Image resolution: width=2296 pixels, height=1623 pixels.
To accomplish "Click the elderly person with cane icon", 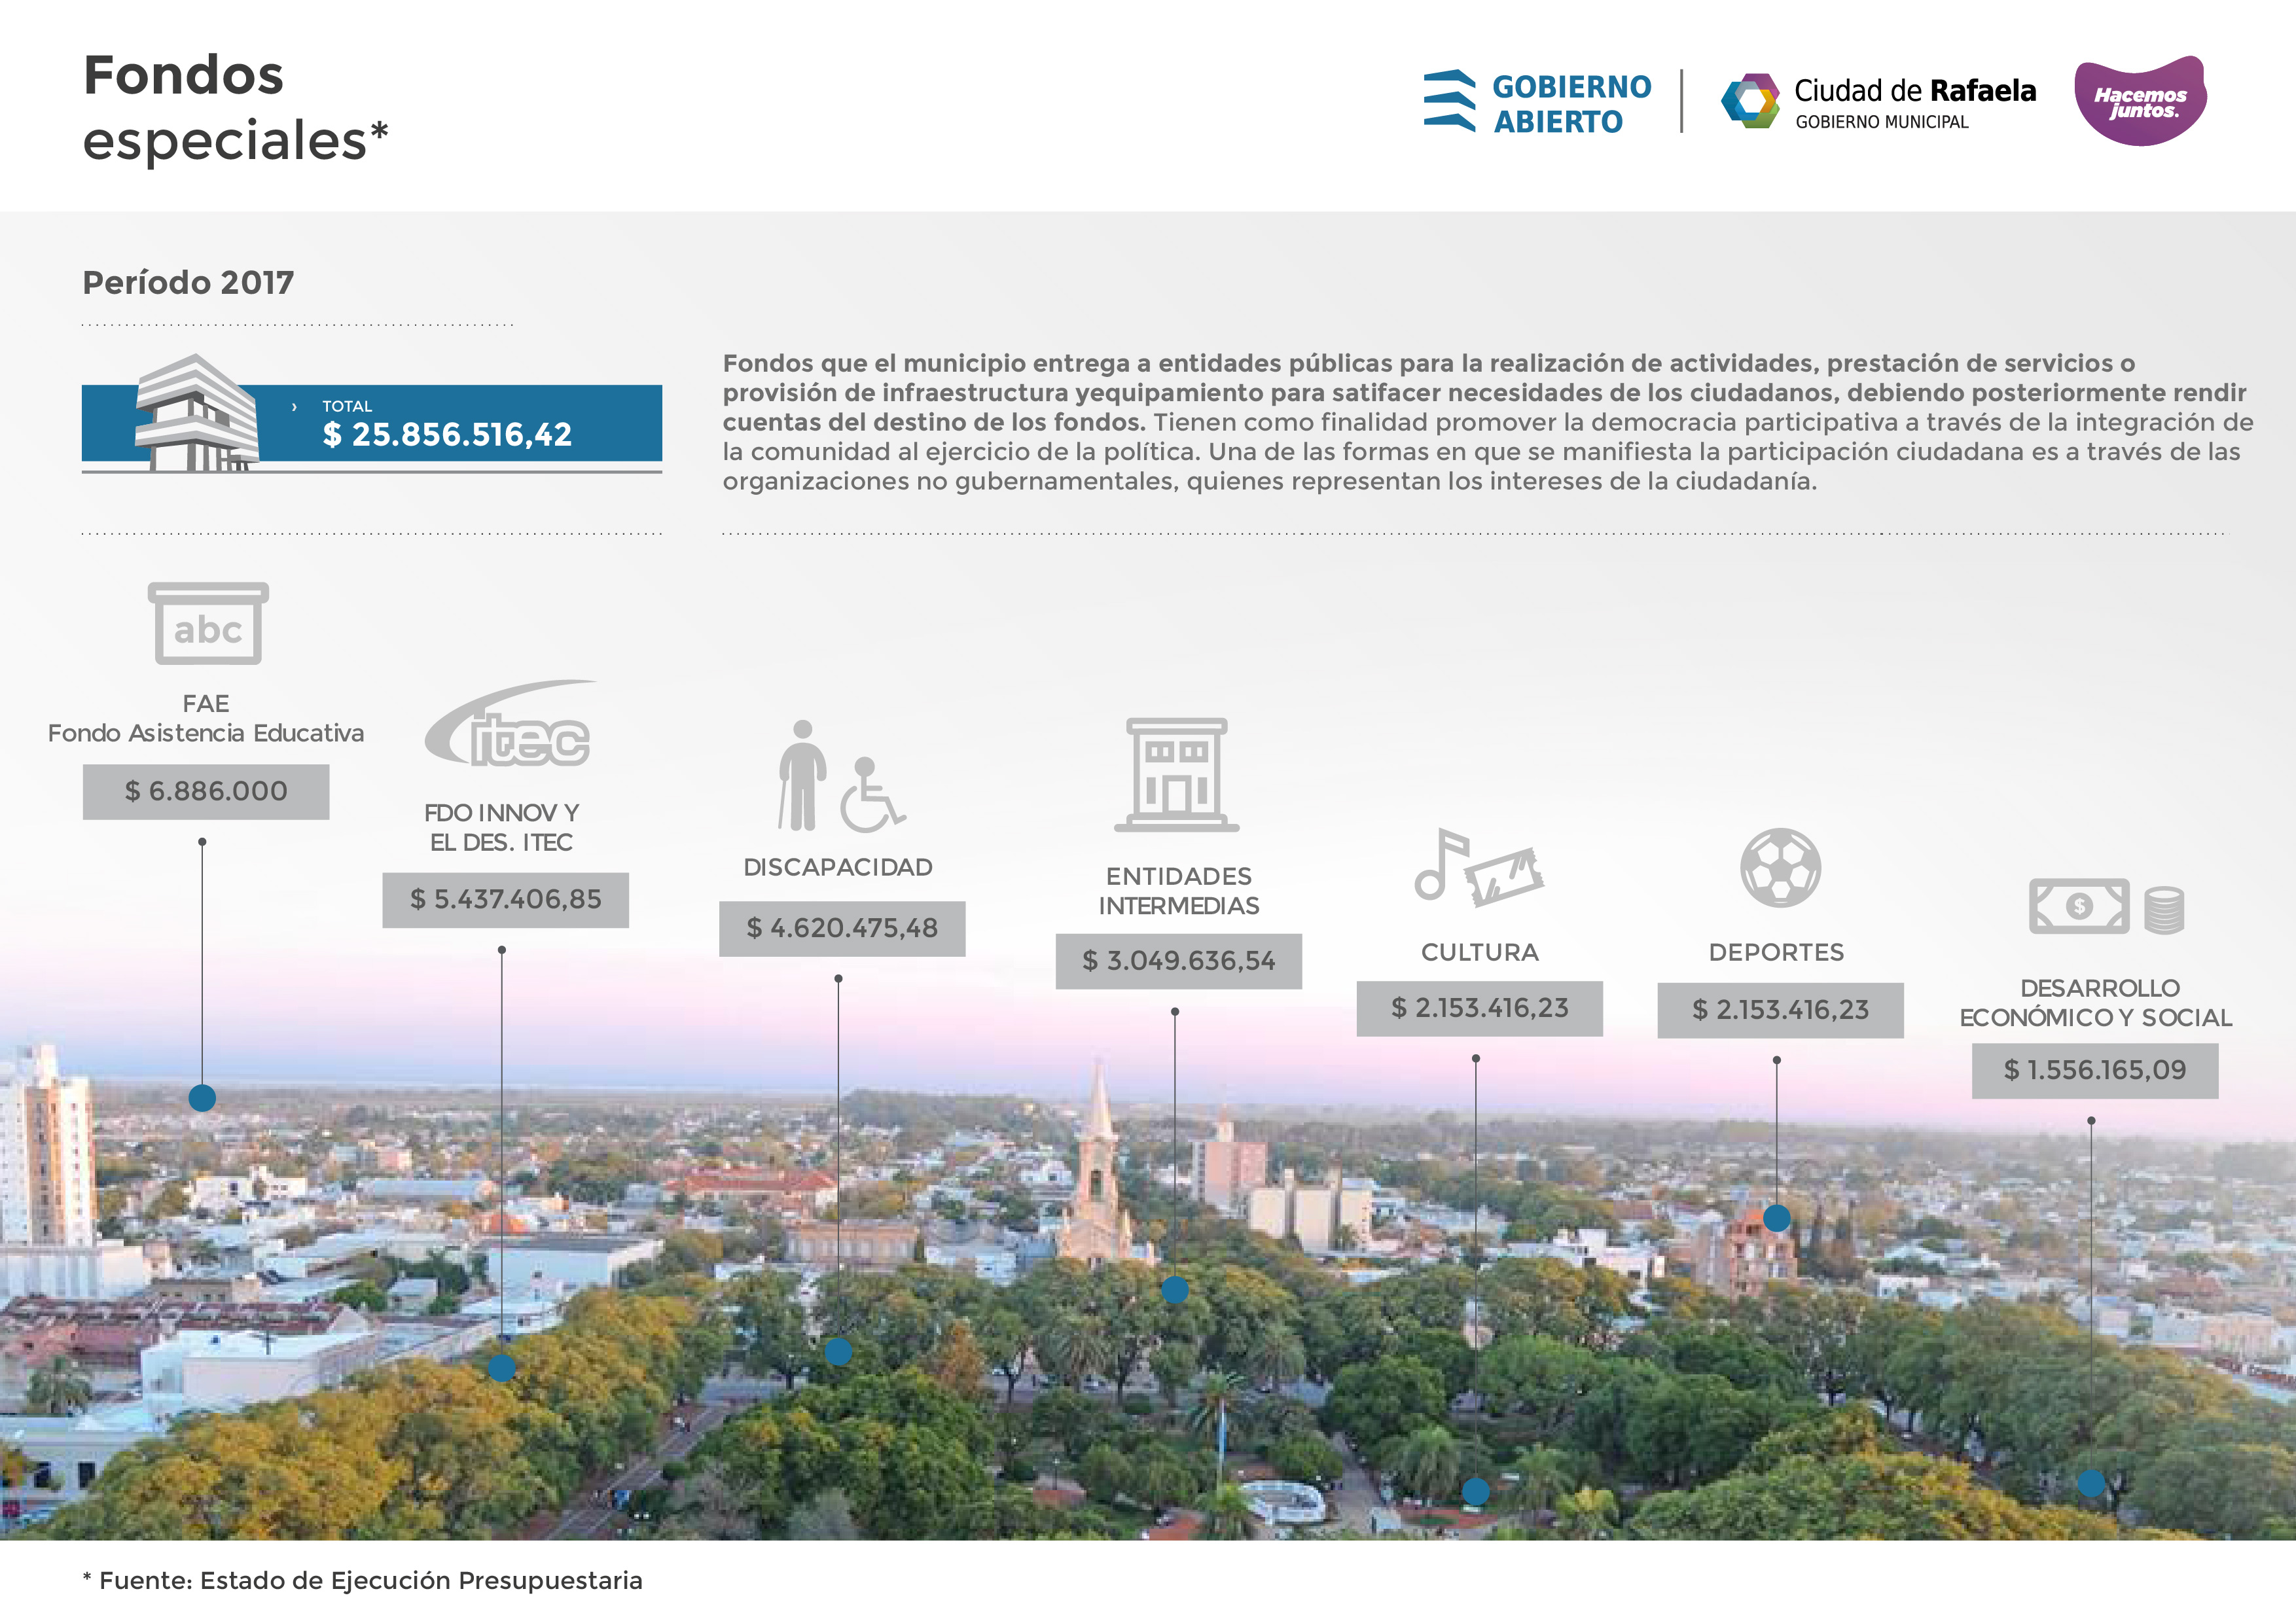I will (802, 775).
